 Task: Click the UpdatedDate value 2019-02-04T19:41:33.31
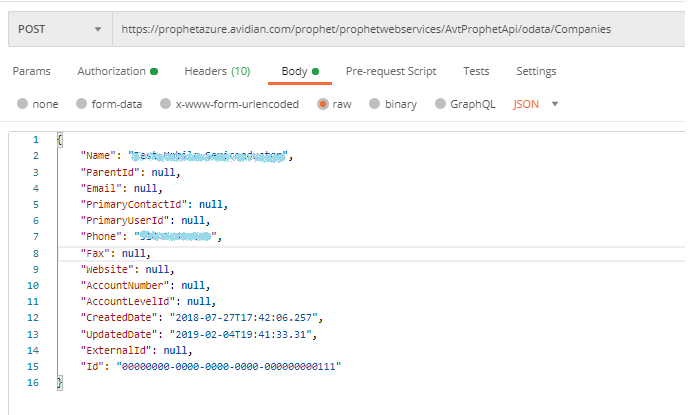point(240,335)
